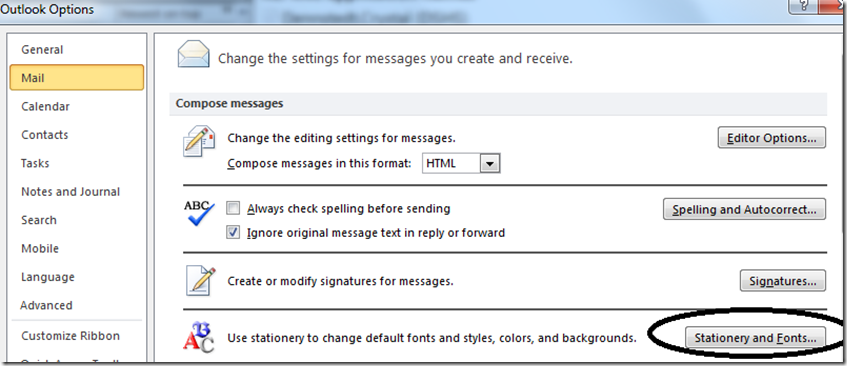Viewport: 847px width, 366px height.
Task: Click the text 'Create or modify signatures for messages.'
Action: [340, 281]
